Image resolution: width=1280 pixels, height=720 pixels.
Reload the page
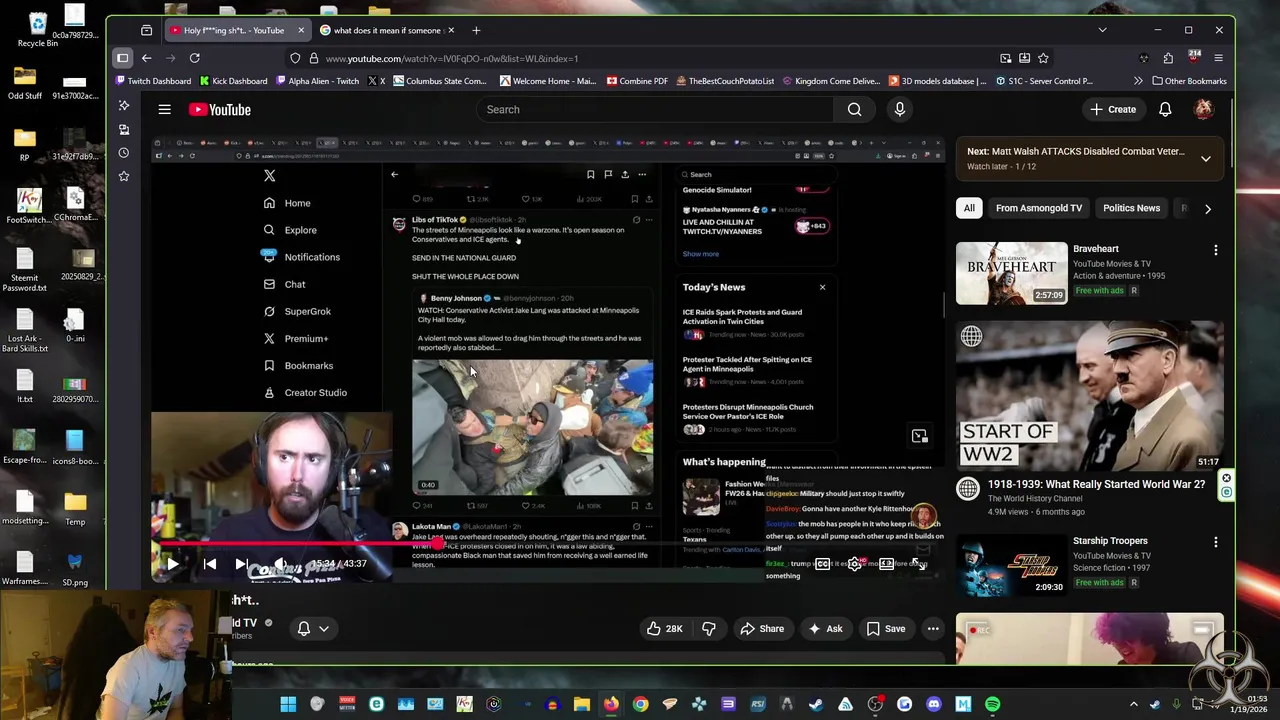point(194,58)
